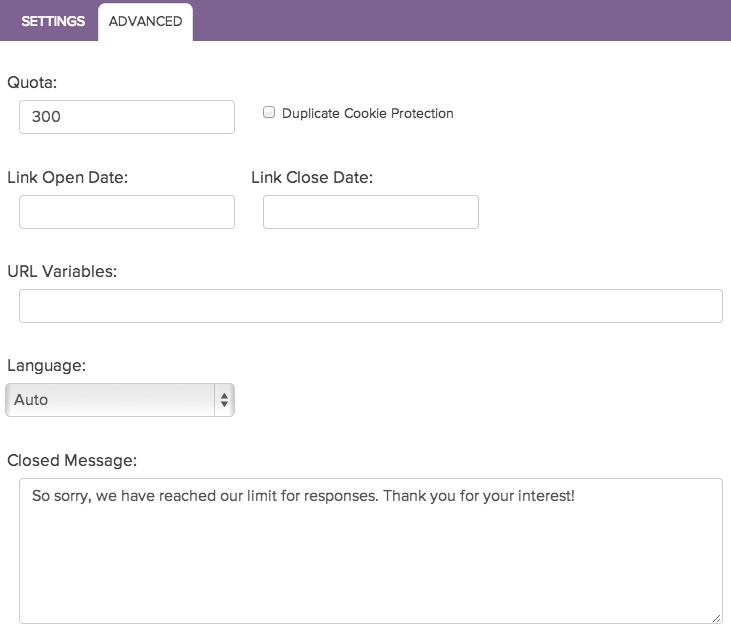Click the Language dropdown stepper arrows
This screenshot has height=628, width=731.
[x=224, y=400]
